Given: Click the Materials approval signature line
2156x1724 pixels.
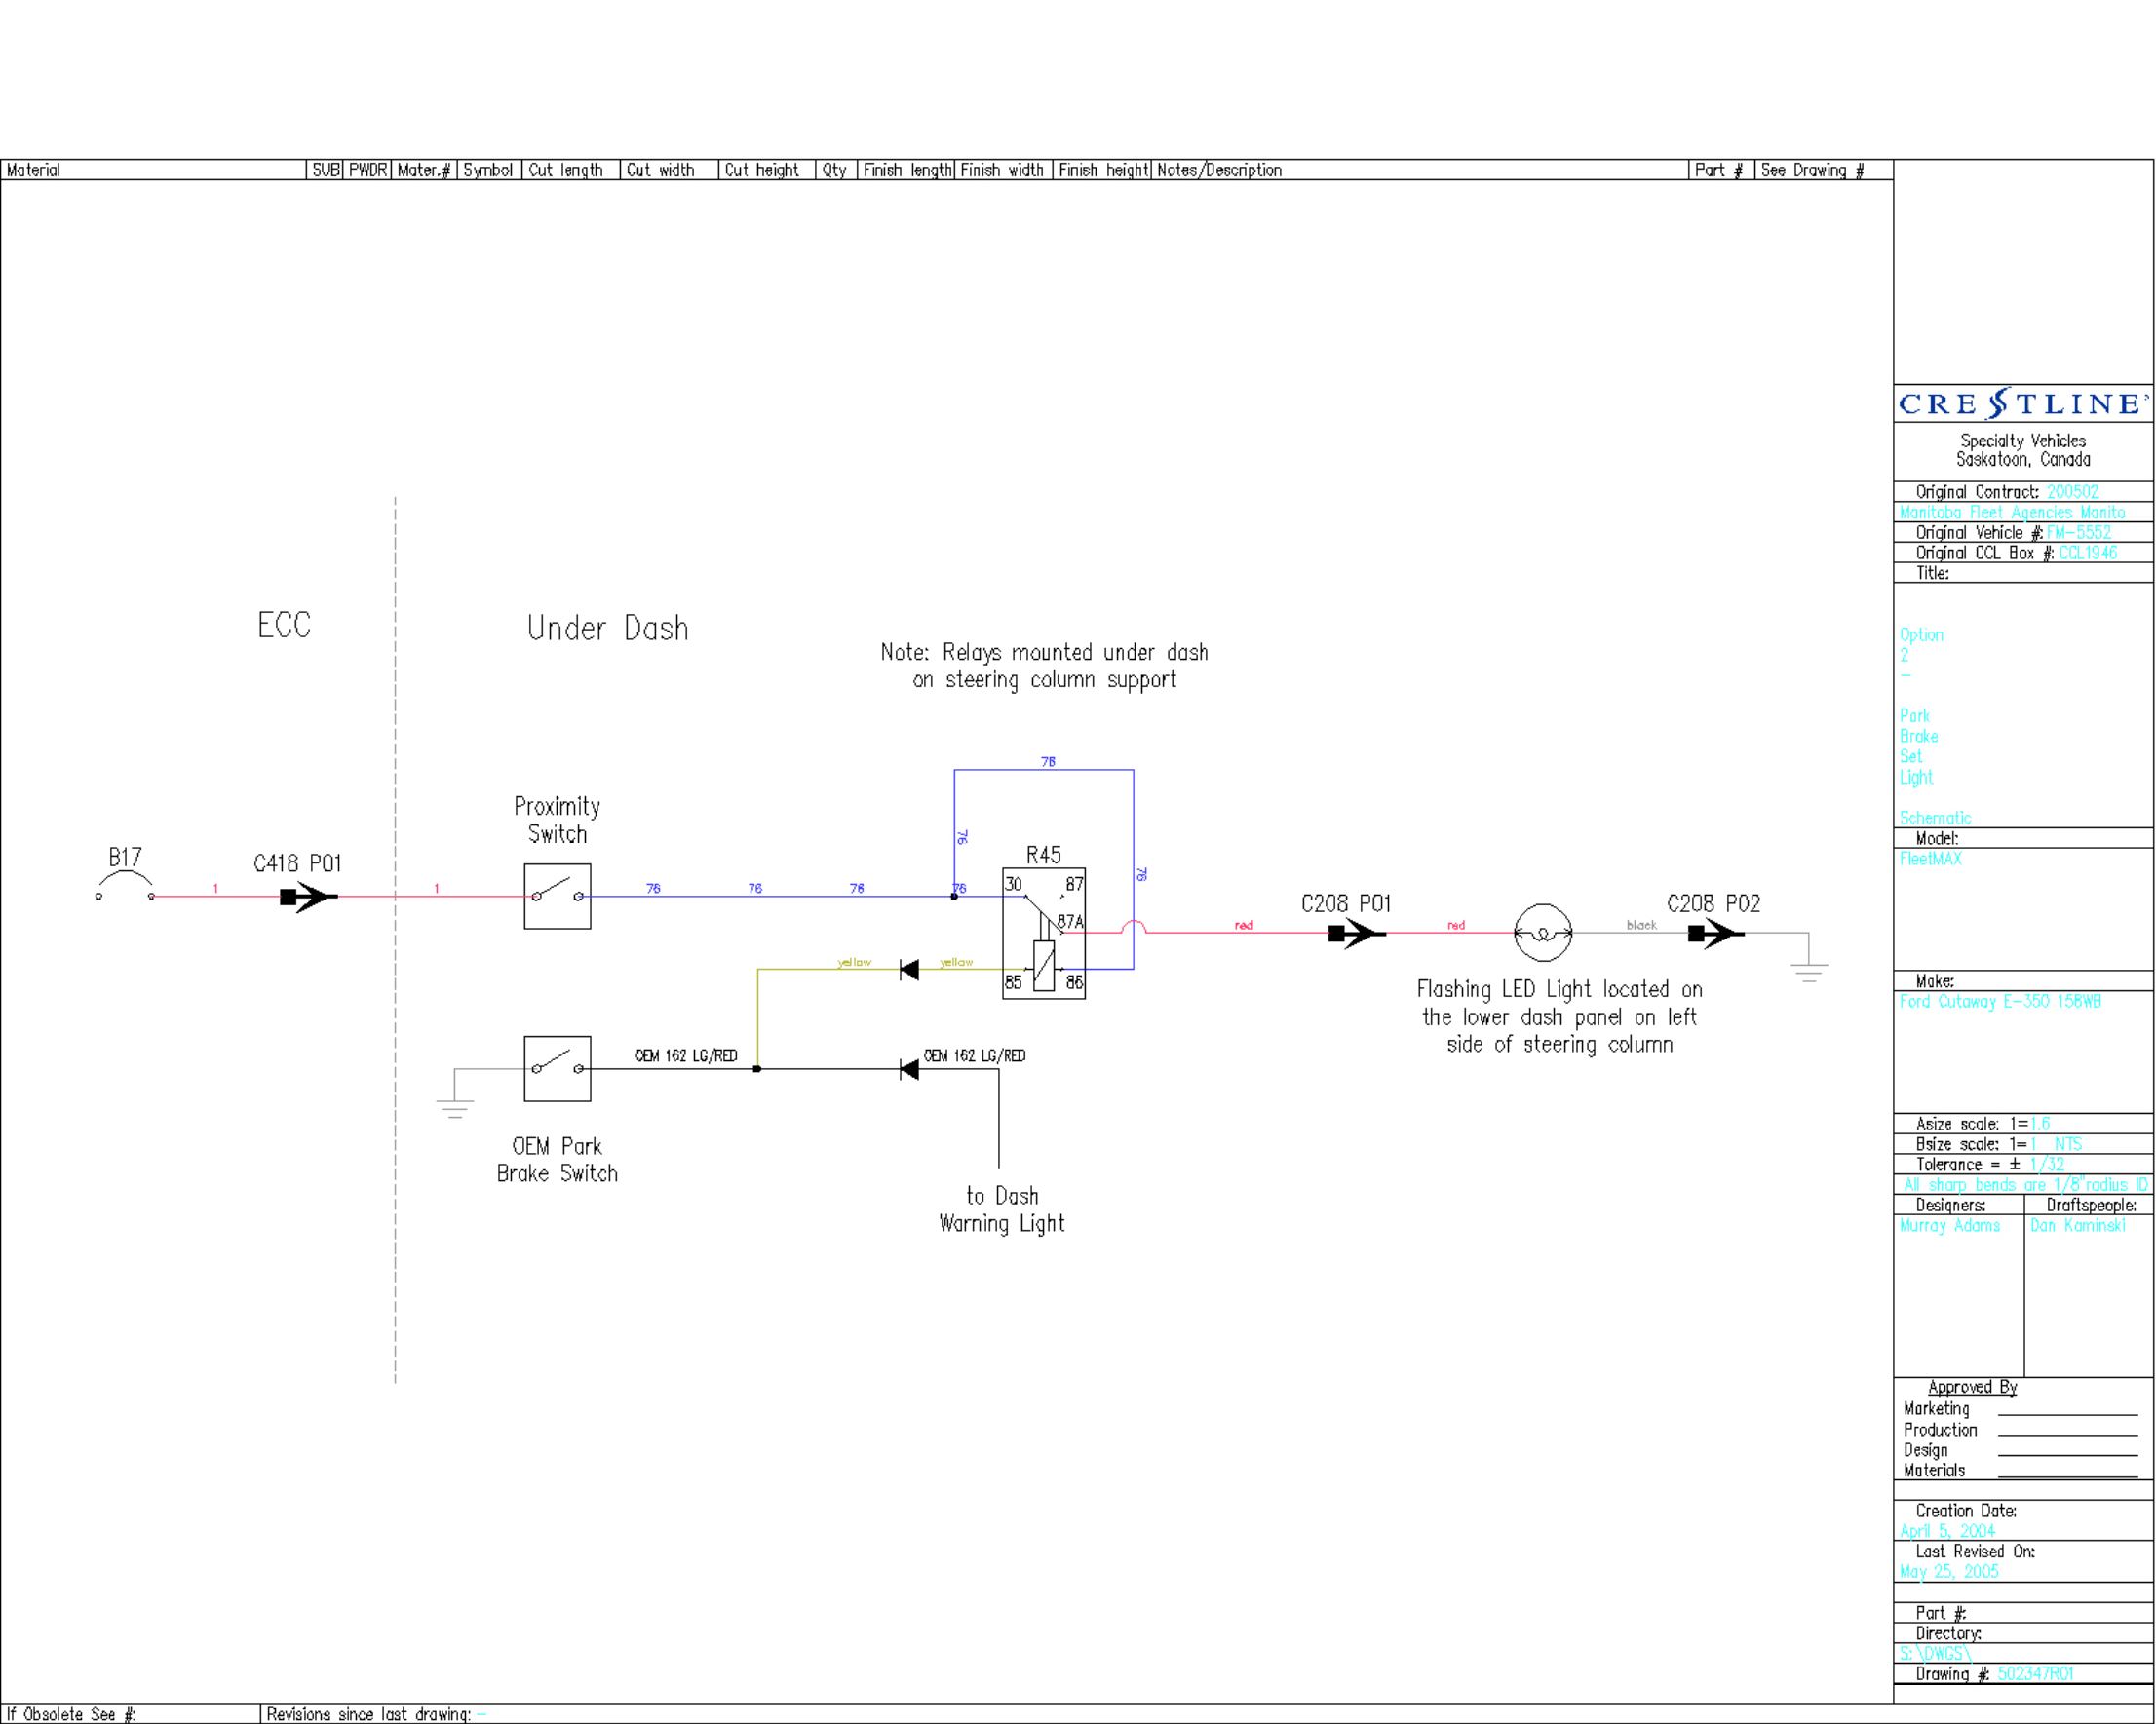Looking at the screenshot, I should coord(2067,1476).
